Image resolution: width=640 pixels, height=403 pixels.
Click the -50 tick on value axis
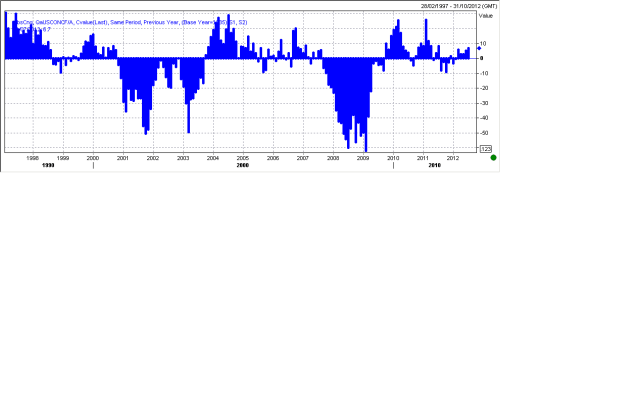484,132
